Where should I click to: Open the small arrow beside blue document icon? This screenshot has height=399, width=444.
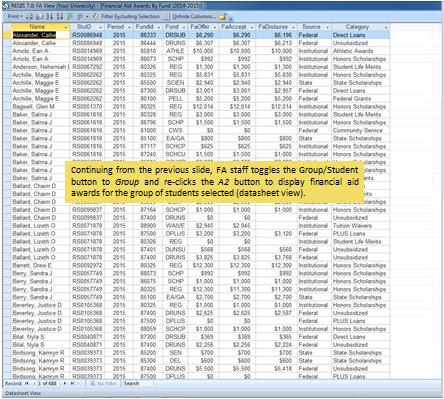pyautogui.click(x=87, y=16)
